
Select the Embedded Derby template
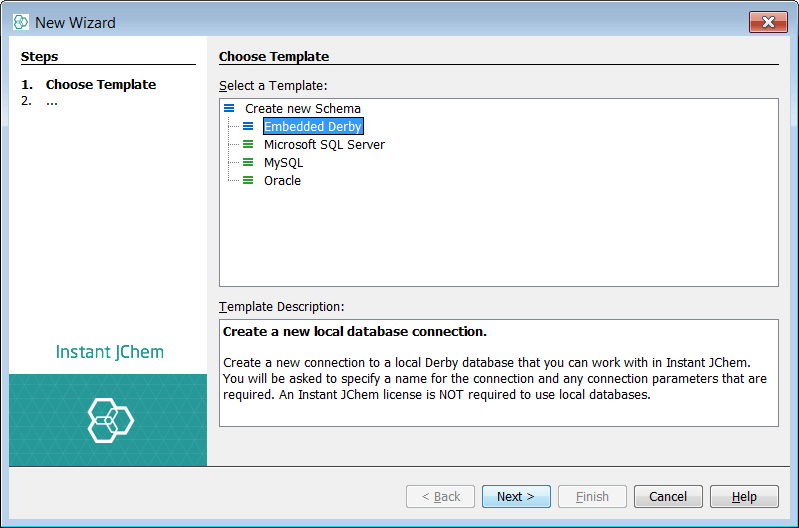[312, 127]
